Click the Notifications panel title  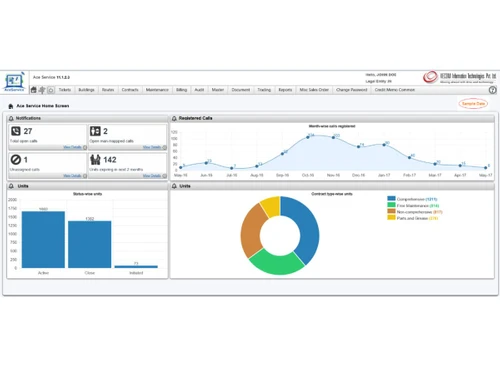pos(28,118)
